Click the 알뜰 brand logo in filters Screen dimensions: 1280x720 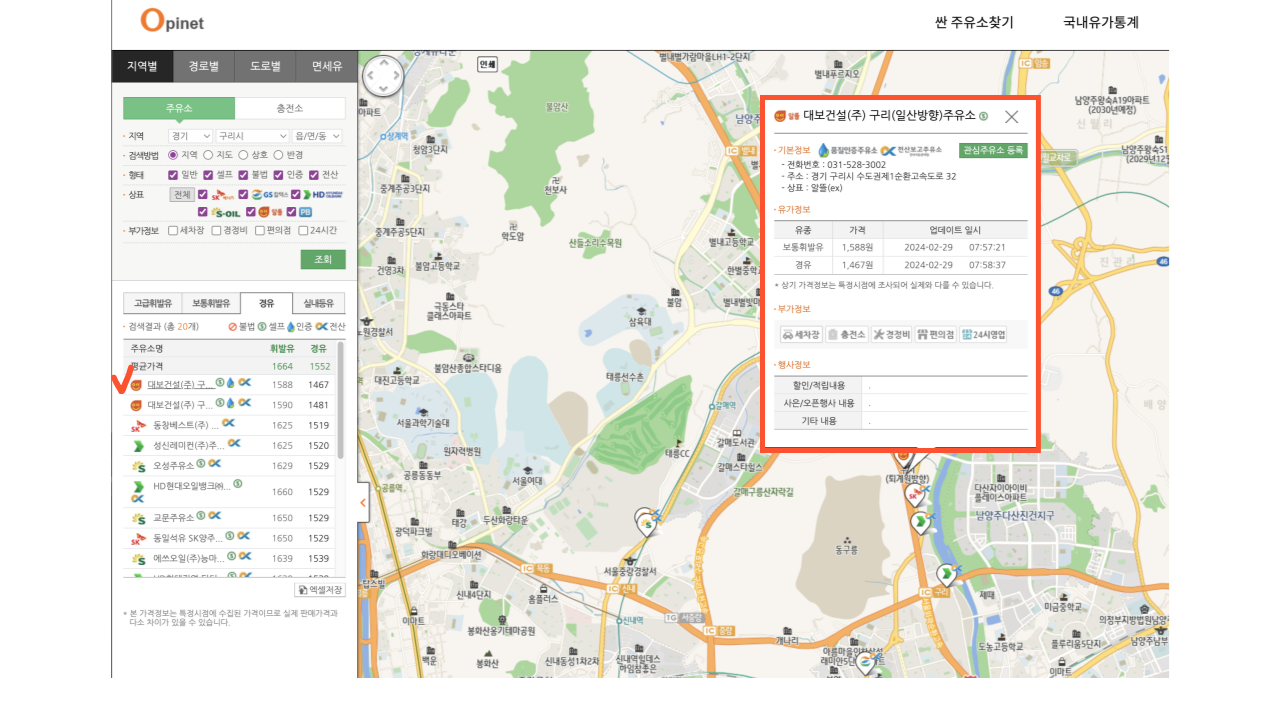point(270,212)
